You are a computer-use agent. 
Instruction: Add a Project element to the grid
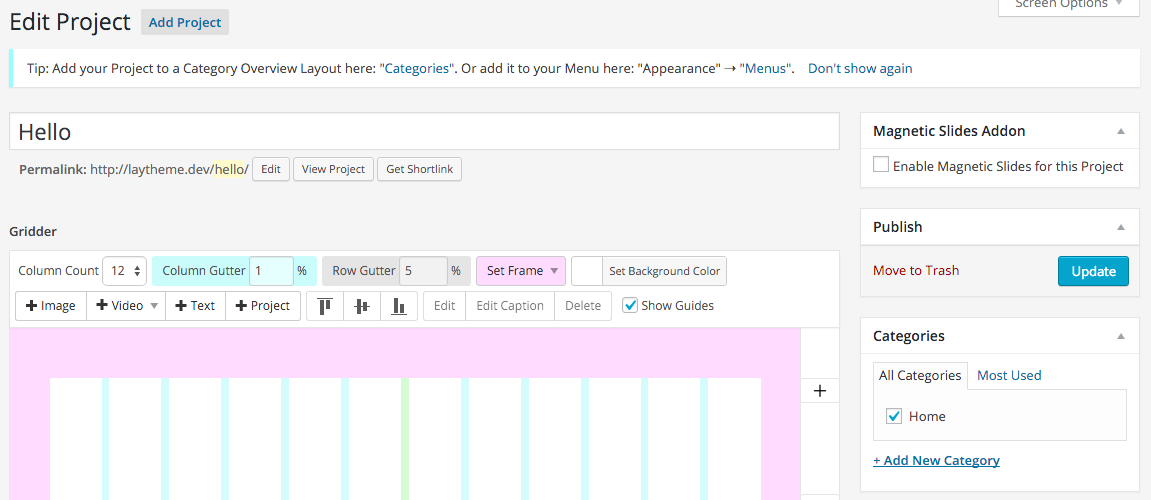click(x=263, y=306)
